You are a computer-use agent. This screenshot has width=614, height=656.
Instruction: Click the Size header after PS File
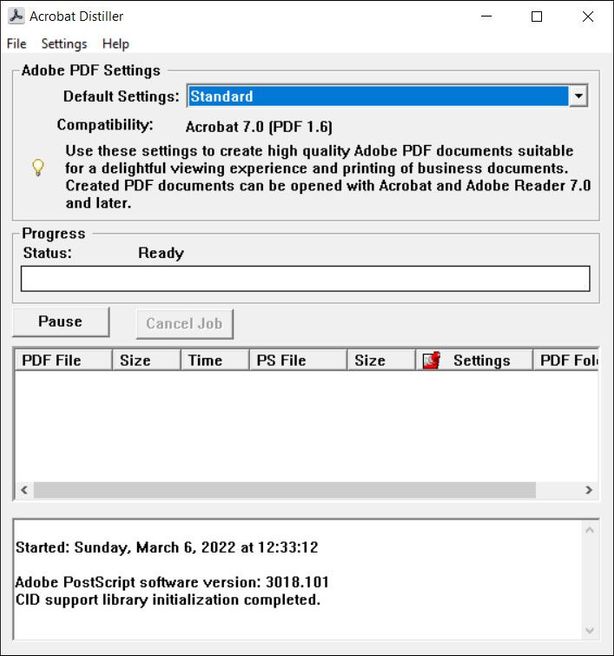tap(381, 360)
